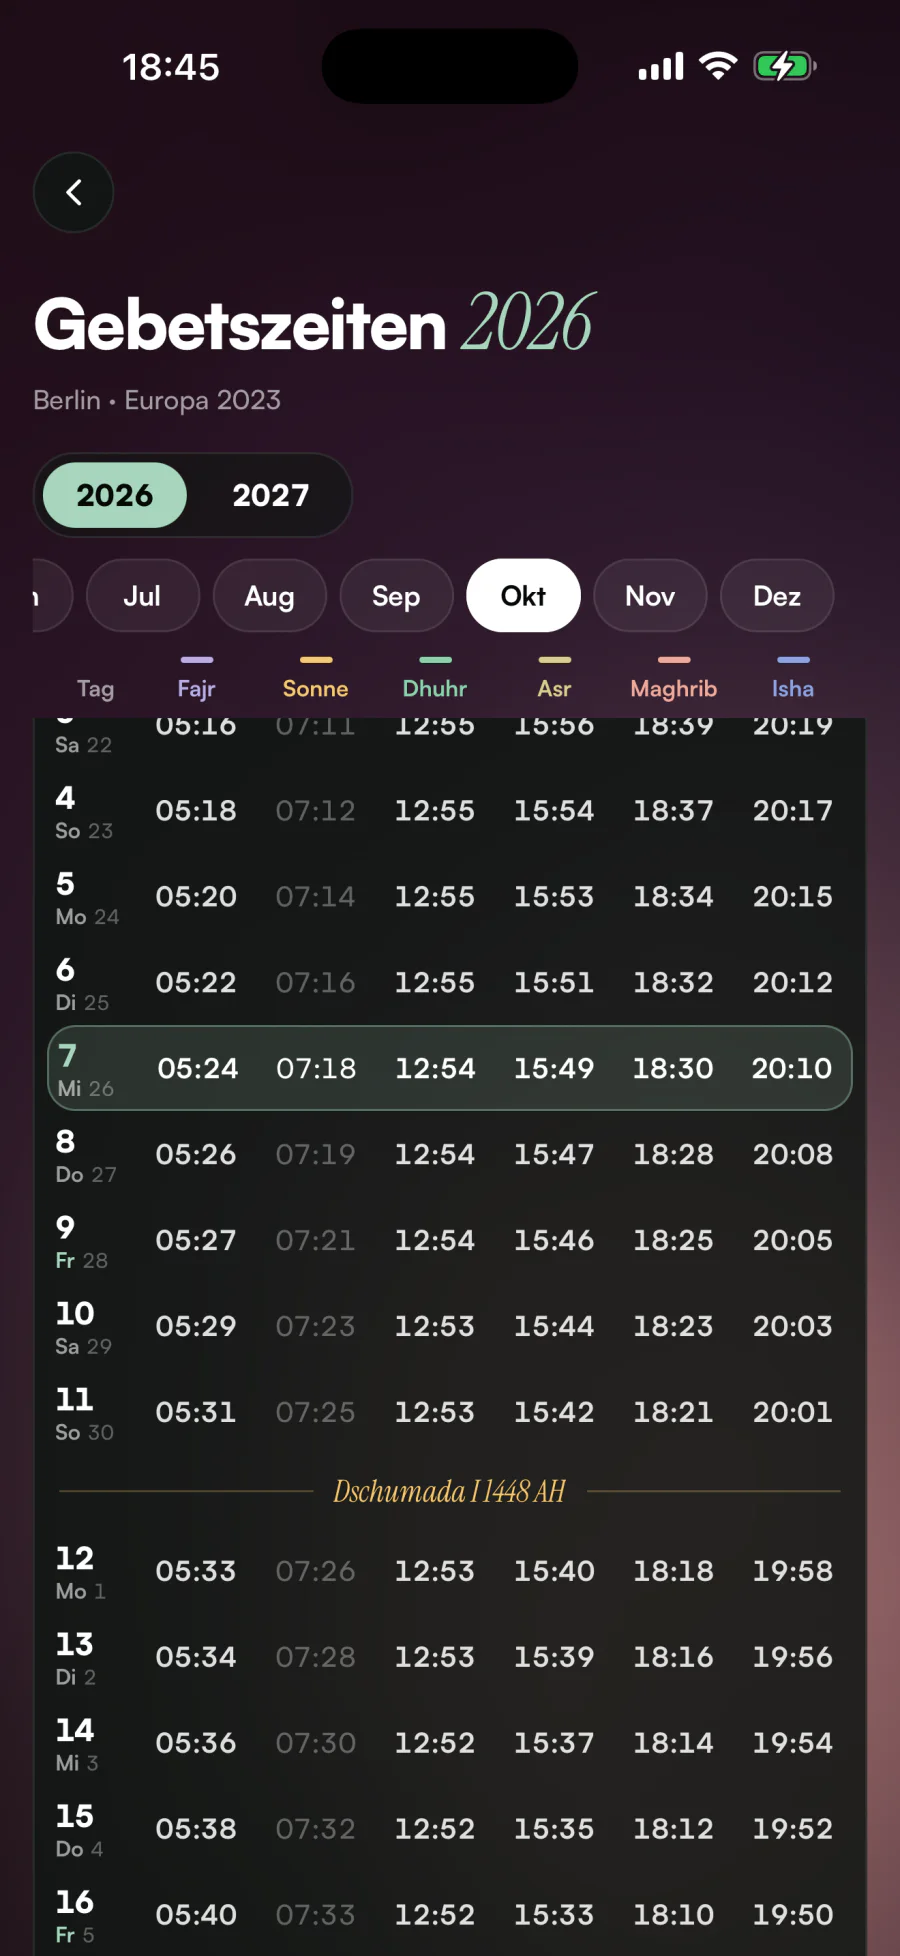Tap the Wi-Fi status icon
This screenshot has height=1956, width=900.
tap(718, 66)
